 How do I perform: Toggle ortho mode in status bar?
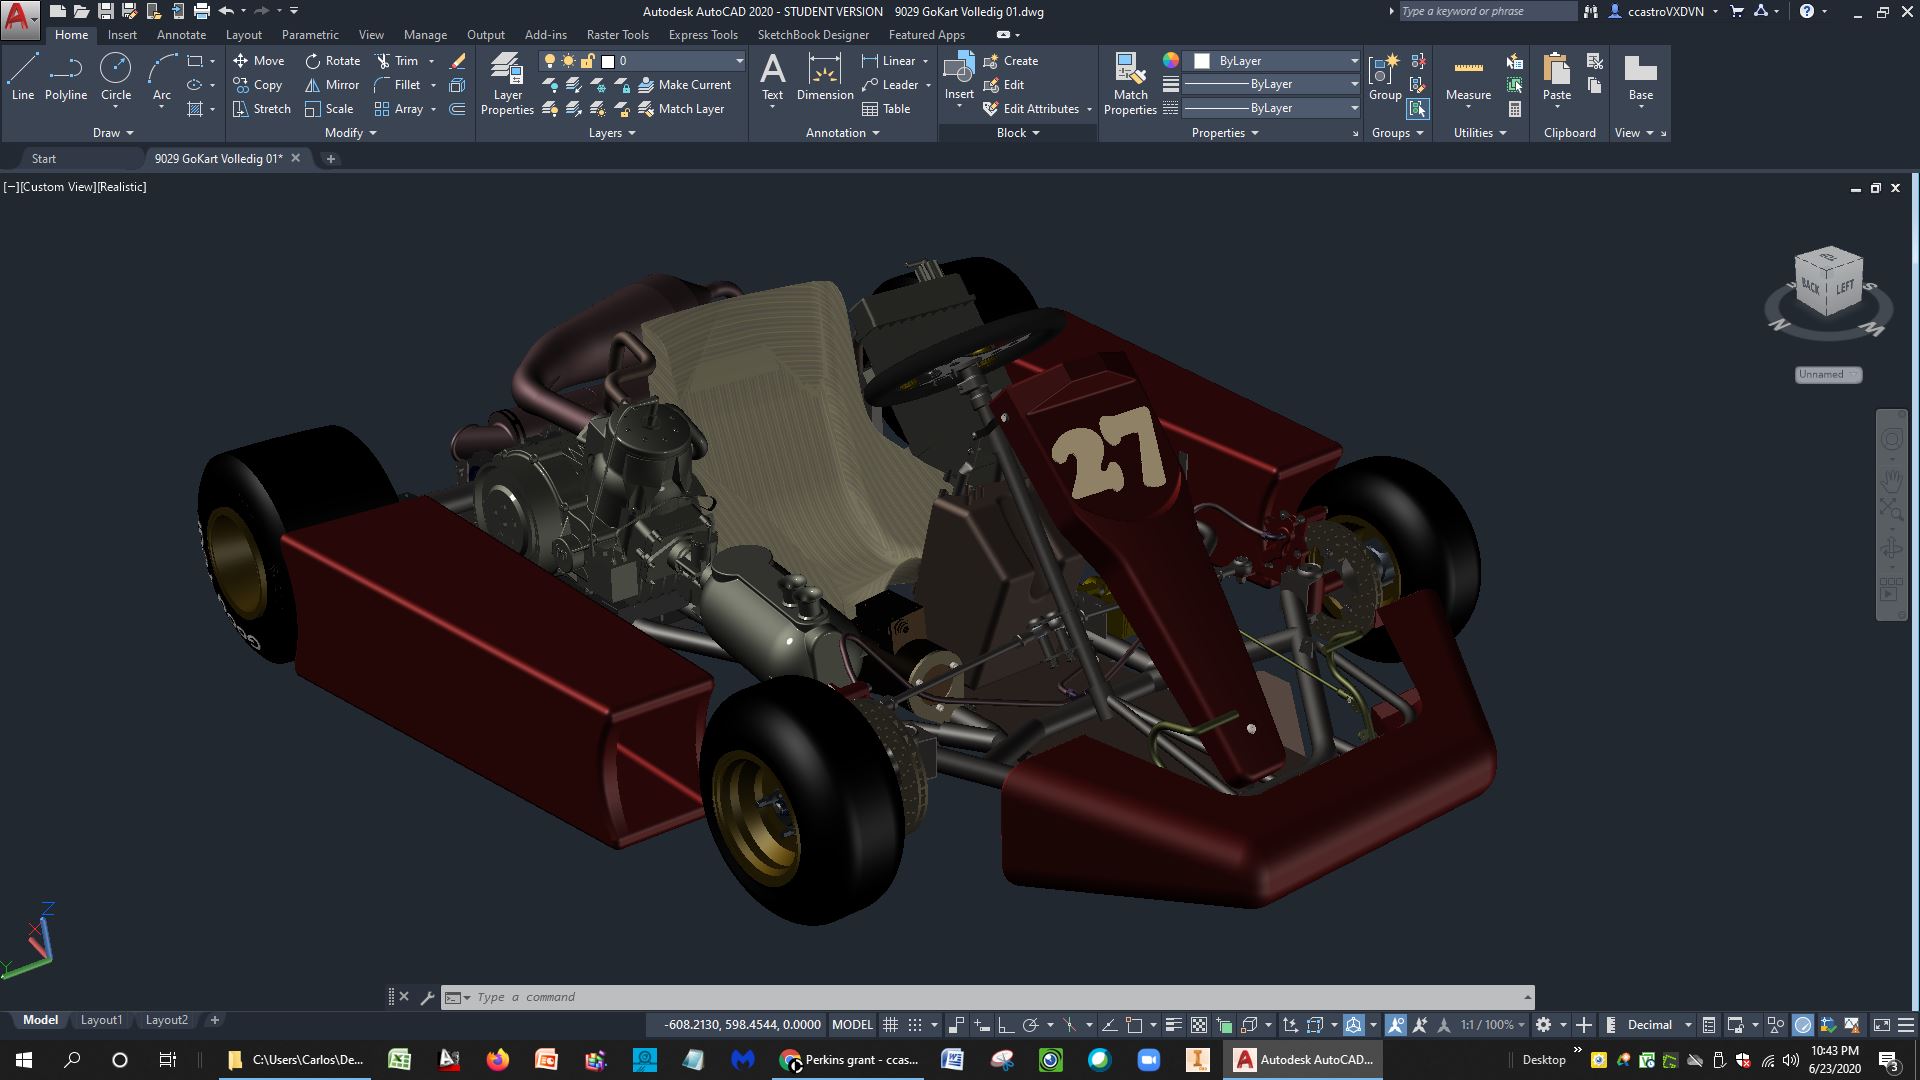pyautogui.click(x=1006, y=1025)
